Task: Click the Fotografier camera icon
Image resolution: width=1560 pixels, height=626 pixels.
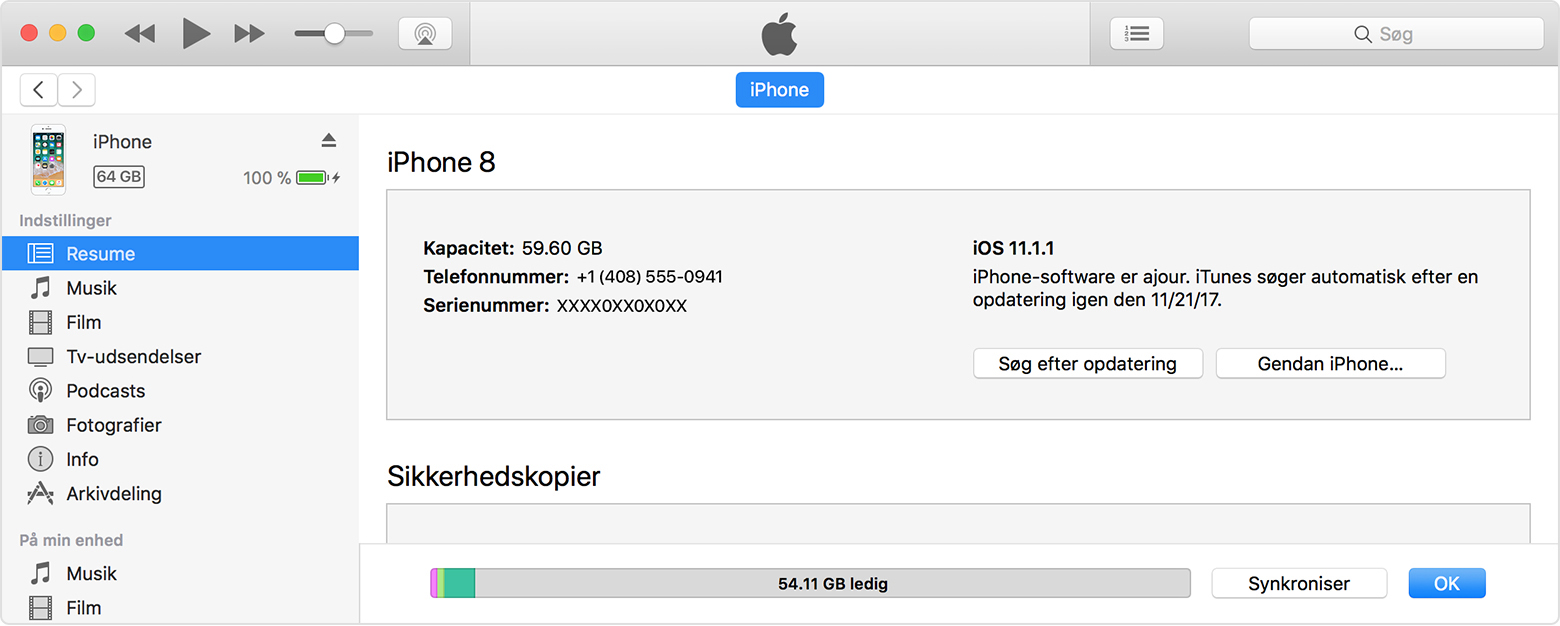Action: pos(40,425)
